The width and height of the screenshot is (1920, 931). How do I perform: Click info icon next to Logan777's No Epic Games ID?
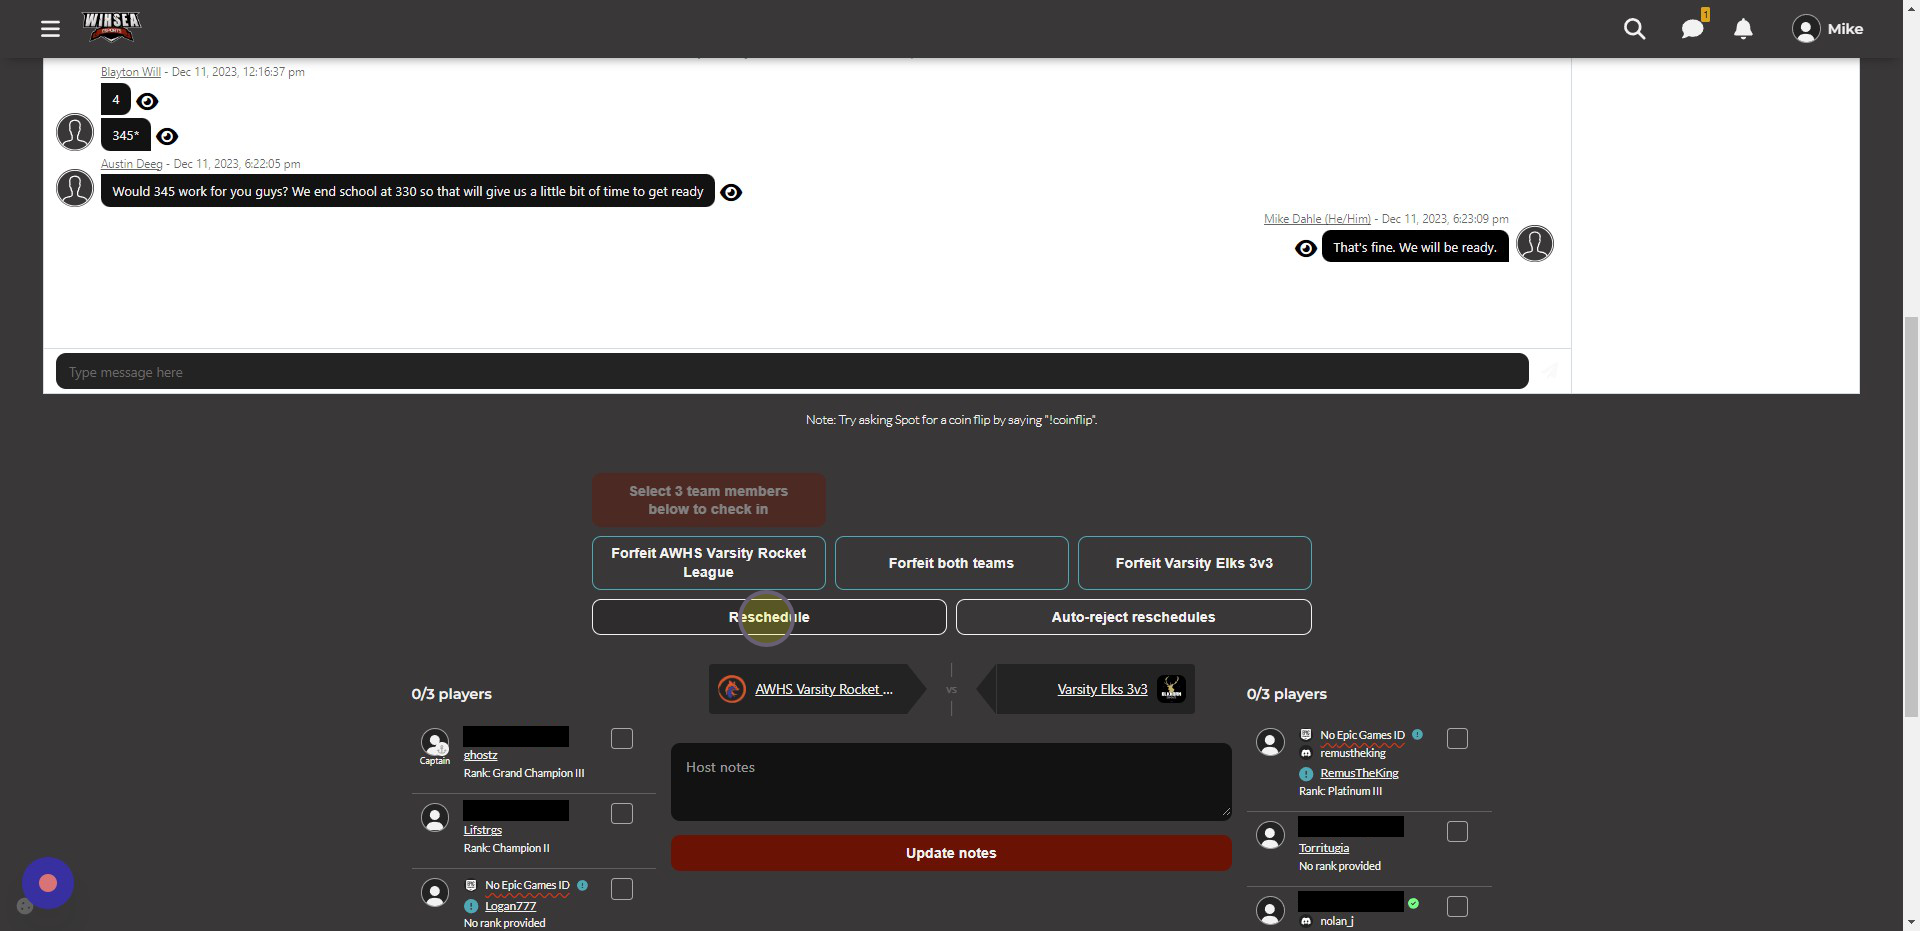click(x=582, y=885)
